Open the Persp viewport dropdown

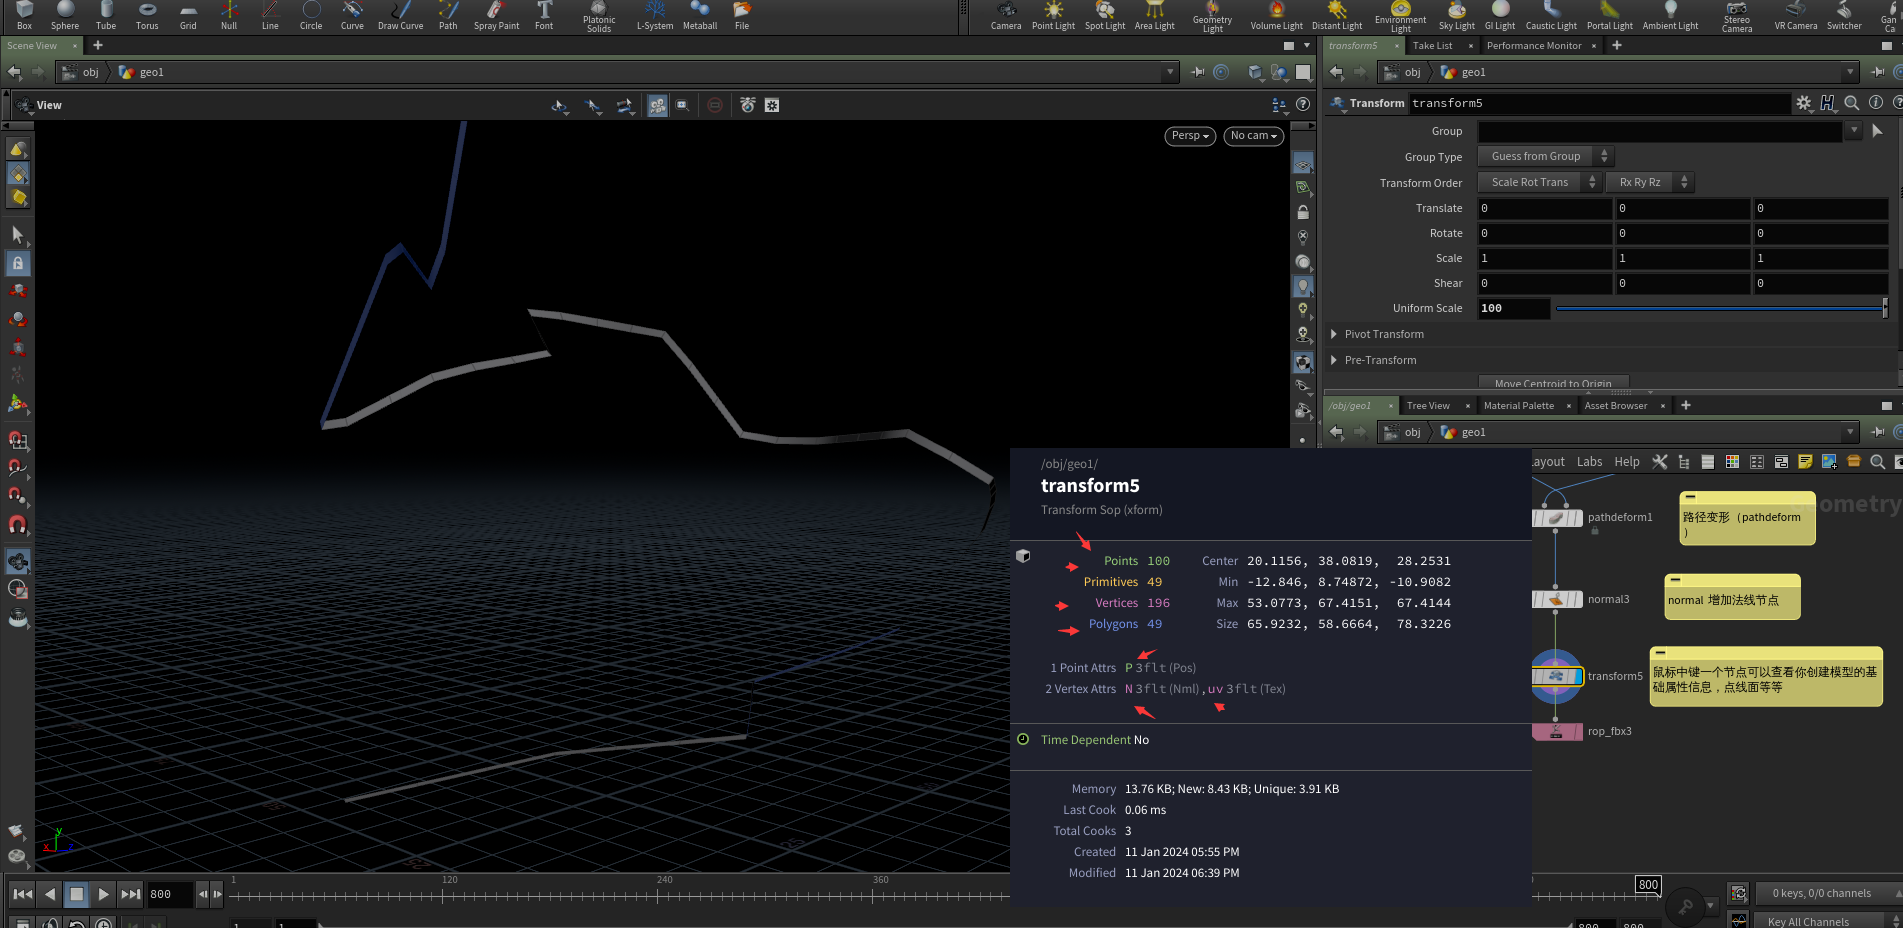(1190, 136)
